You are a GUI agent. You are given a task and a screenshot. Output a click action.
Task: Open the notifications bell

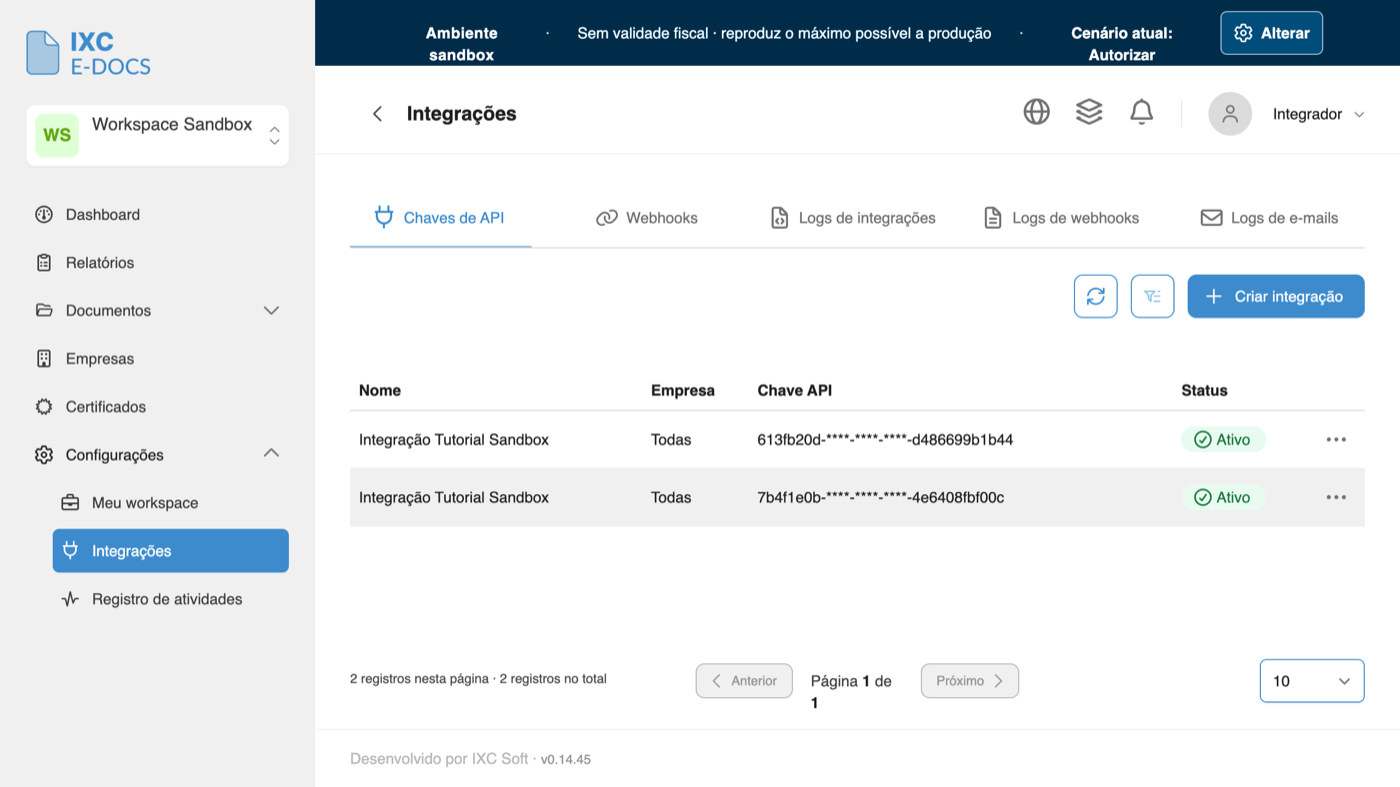tap(1141, 112)
